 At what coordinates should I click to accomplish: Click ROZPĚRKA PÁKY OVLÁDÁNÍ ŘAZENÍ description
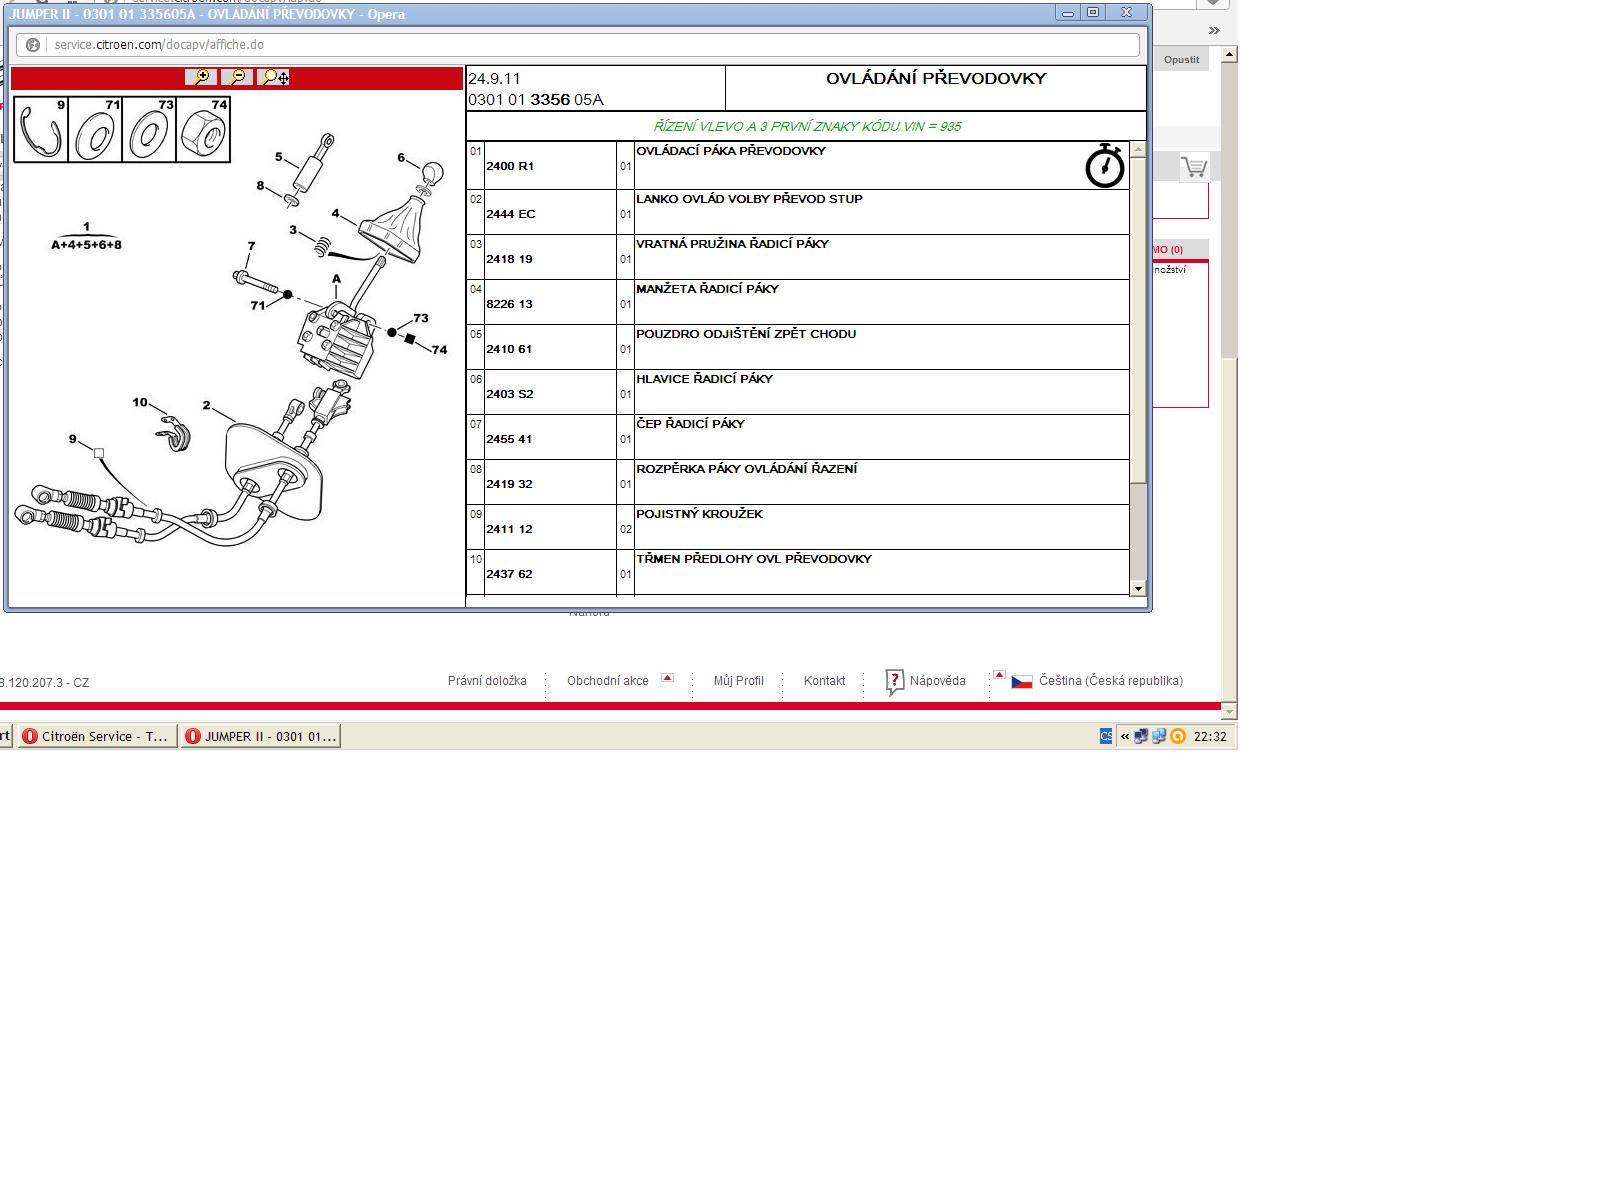[x=746, y=469]
